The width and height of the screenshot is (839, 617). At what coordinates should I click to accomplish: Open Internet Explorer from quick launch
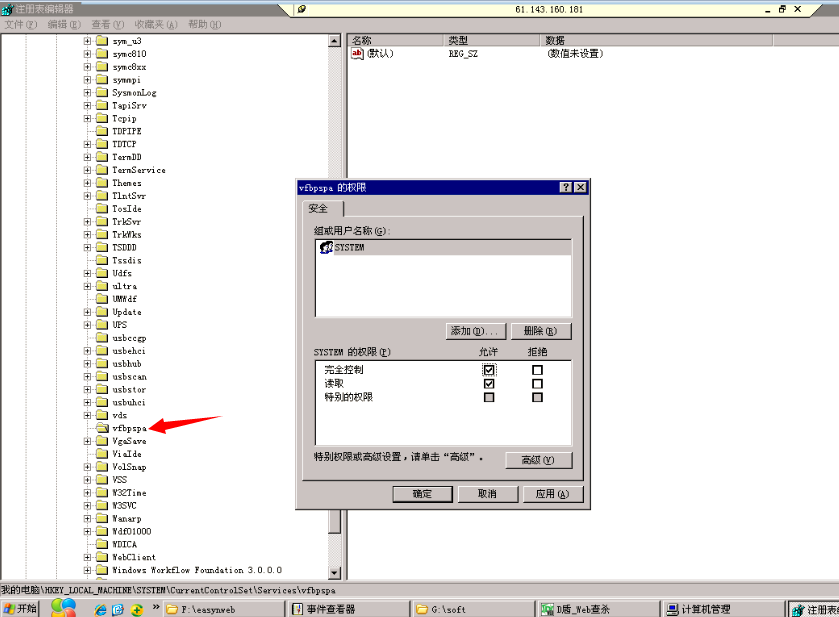pos(100,610)
